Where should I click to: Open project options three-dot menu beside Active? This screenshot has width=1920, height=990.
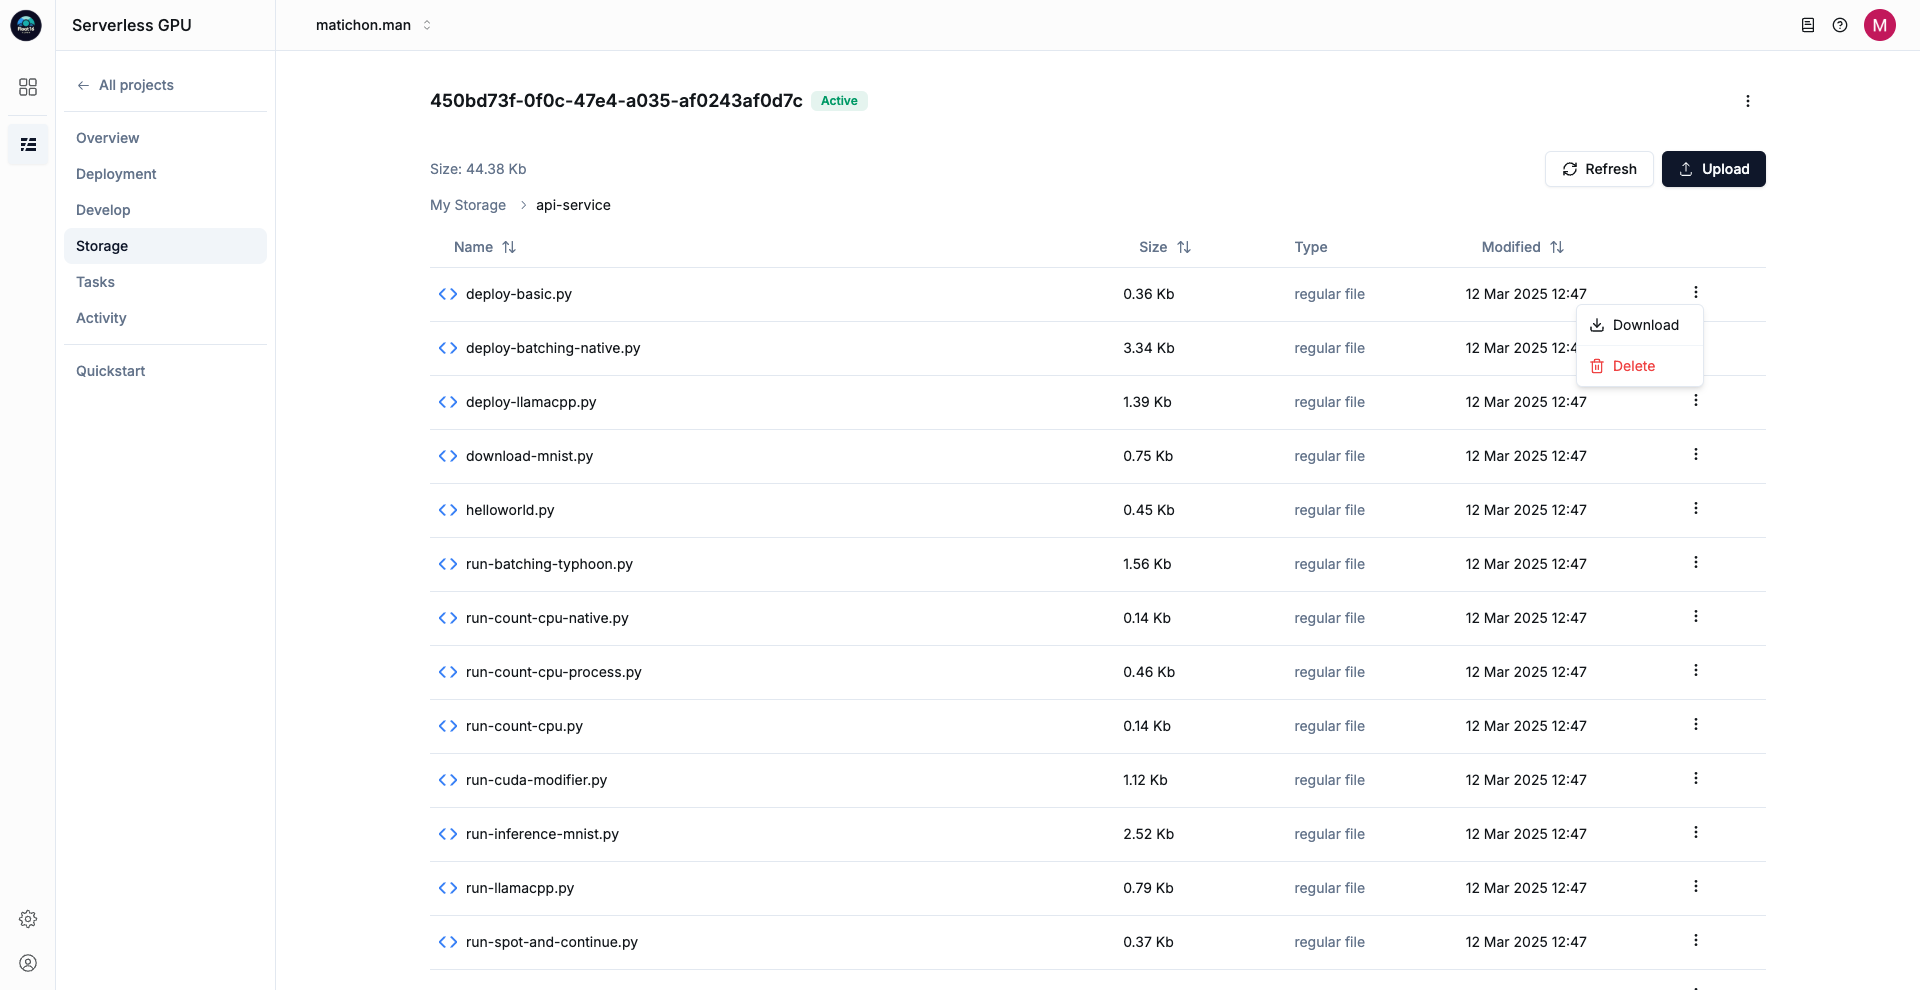click(x=1747, y=101)
